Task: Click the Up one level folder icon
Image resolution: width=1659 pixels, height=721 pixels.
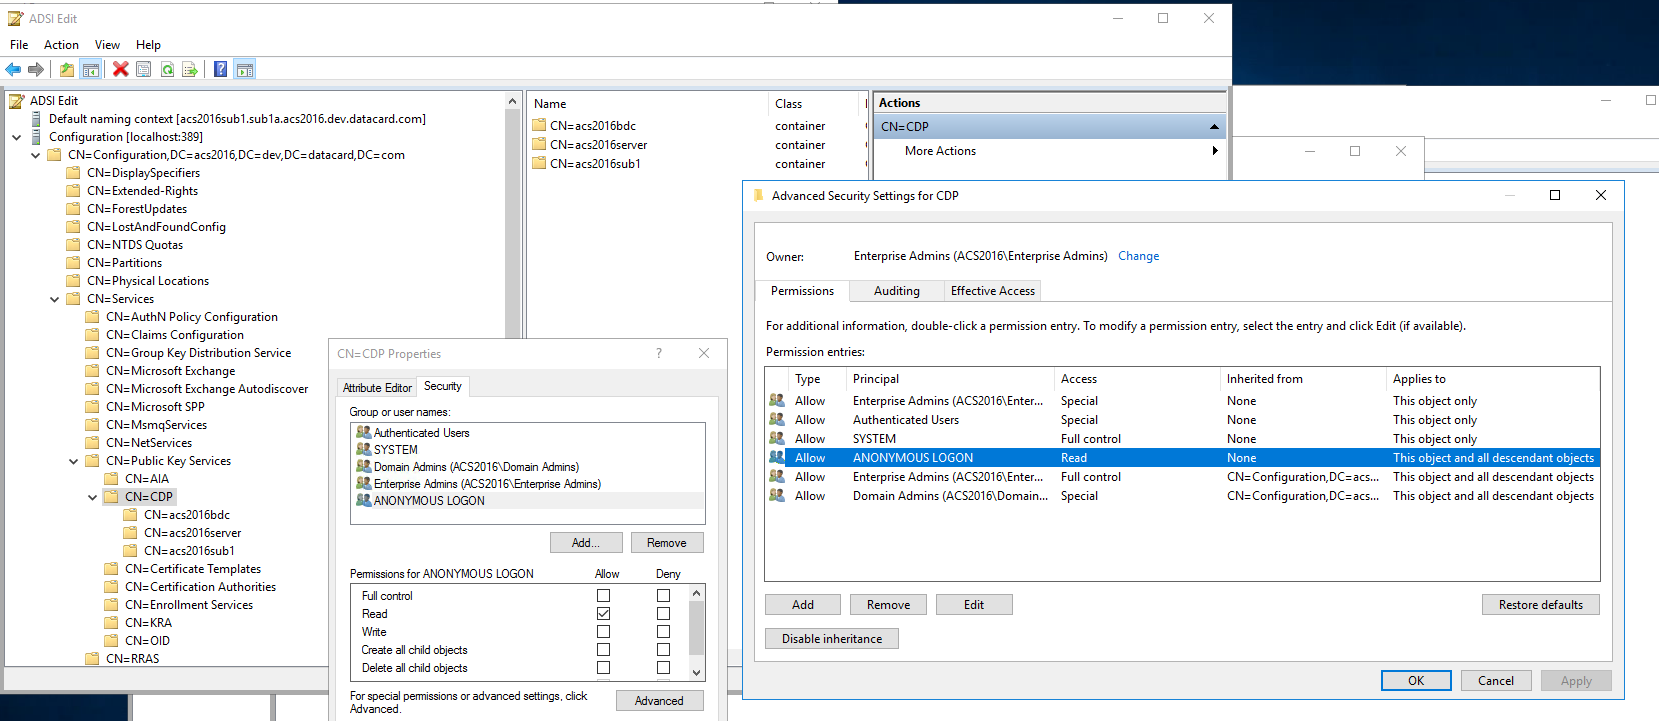Action: (66, 69)
